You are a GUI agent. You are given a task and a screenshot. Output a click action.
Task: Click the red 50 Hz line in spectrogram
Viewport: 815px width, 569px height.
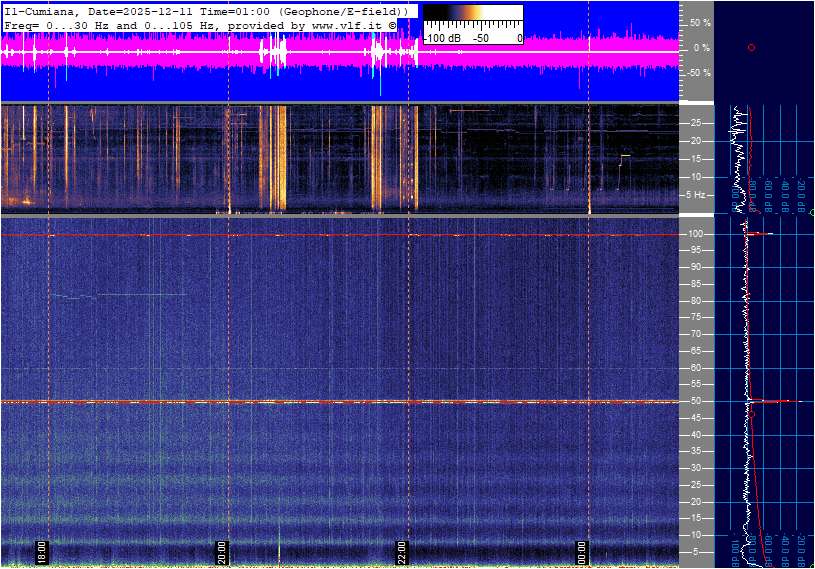point(300,402)
